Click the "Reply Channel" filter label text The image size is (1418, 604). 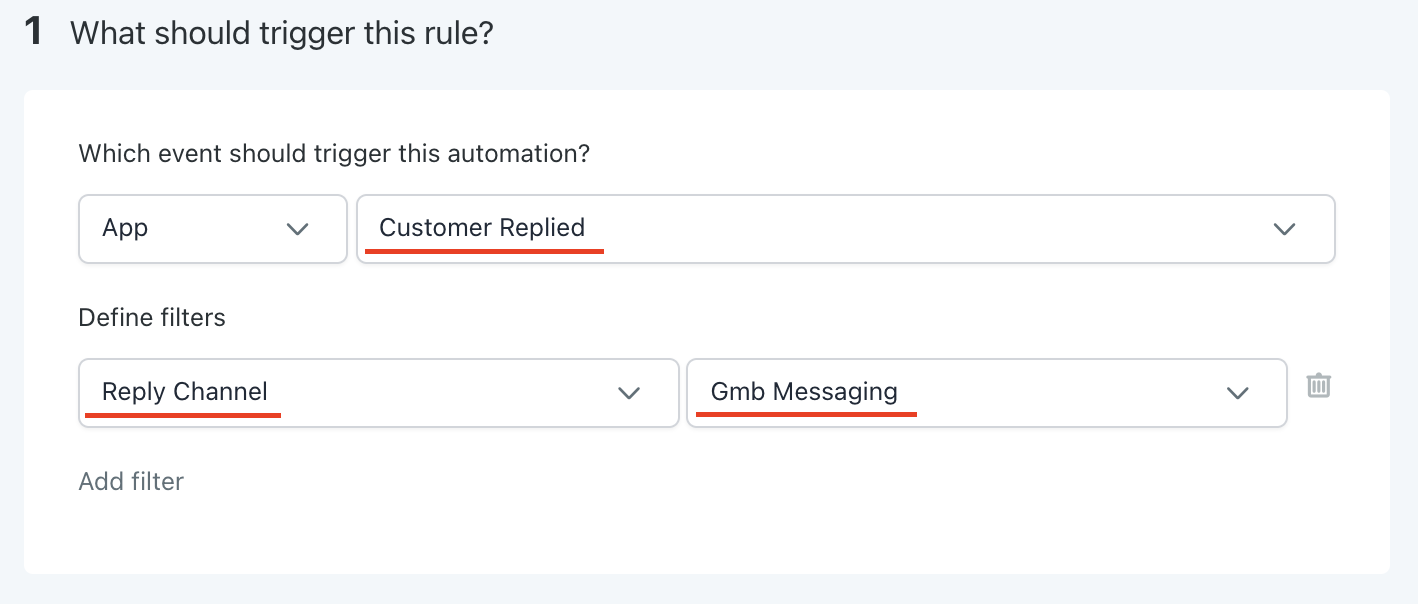pos(185,392)
